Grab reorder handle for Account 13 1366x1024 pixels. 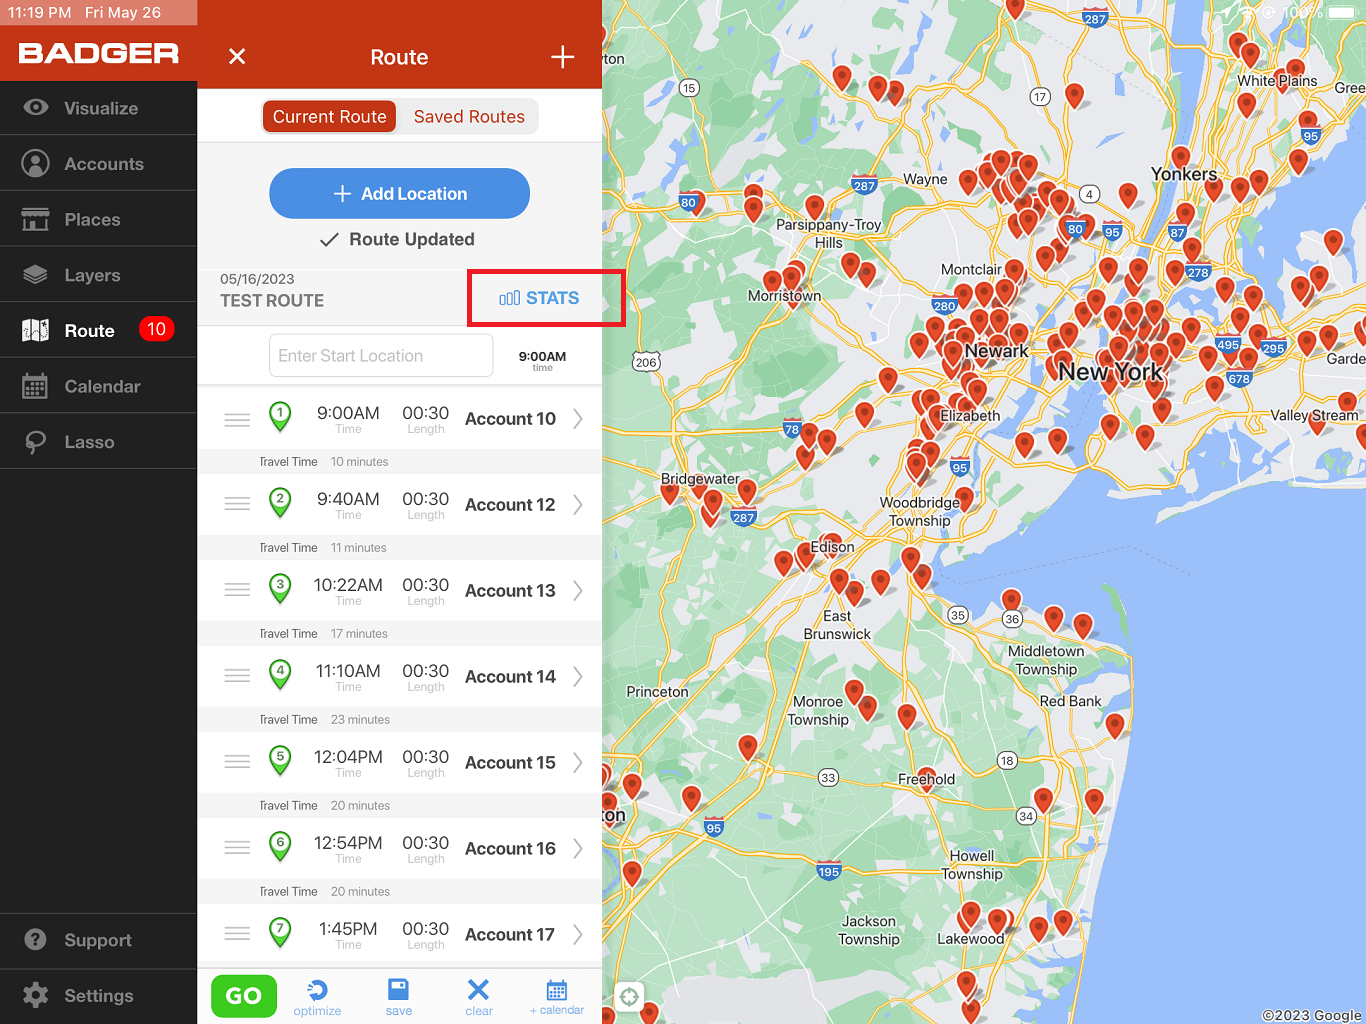tap(237, 590)
